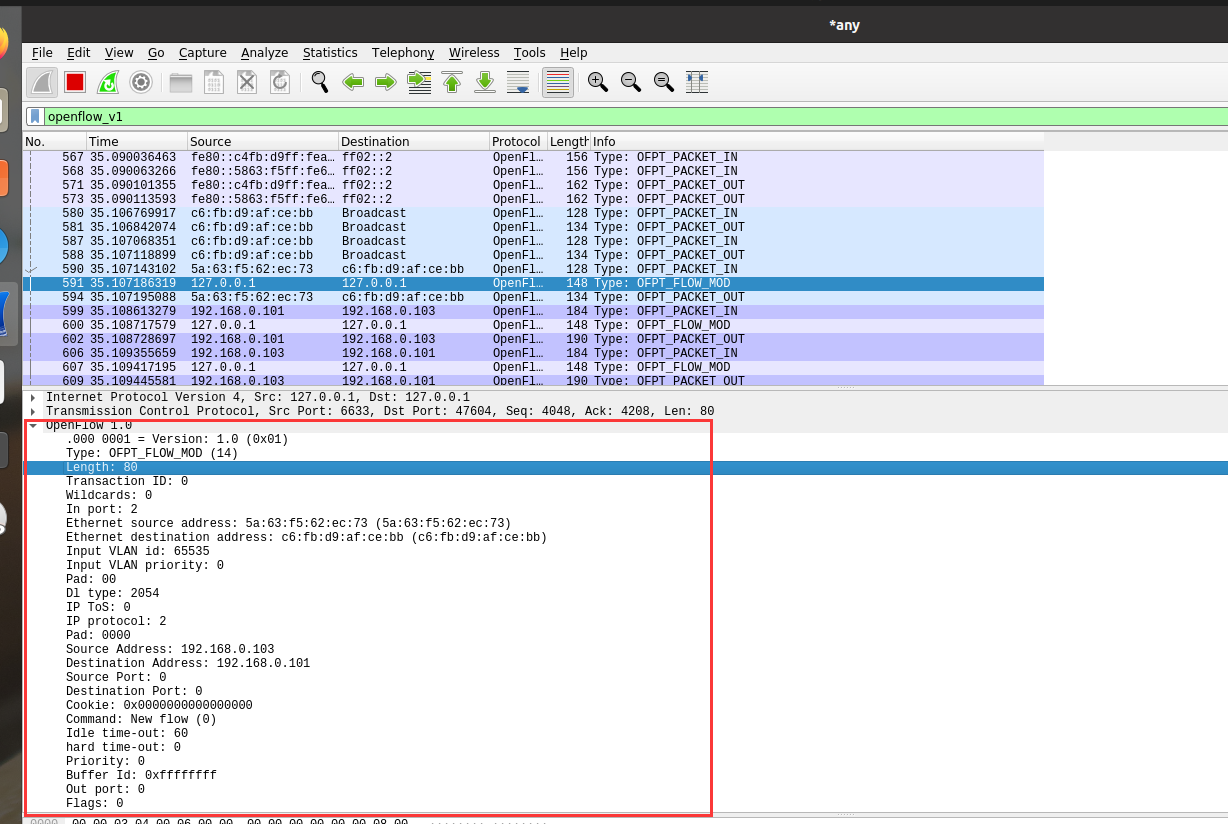Jump to the last packet

[x=485, y=82]
